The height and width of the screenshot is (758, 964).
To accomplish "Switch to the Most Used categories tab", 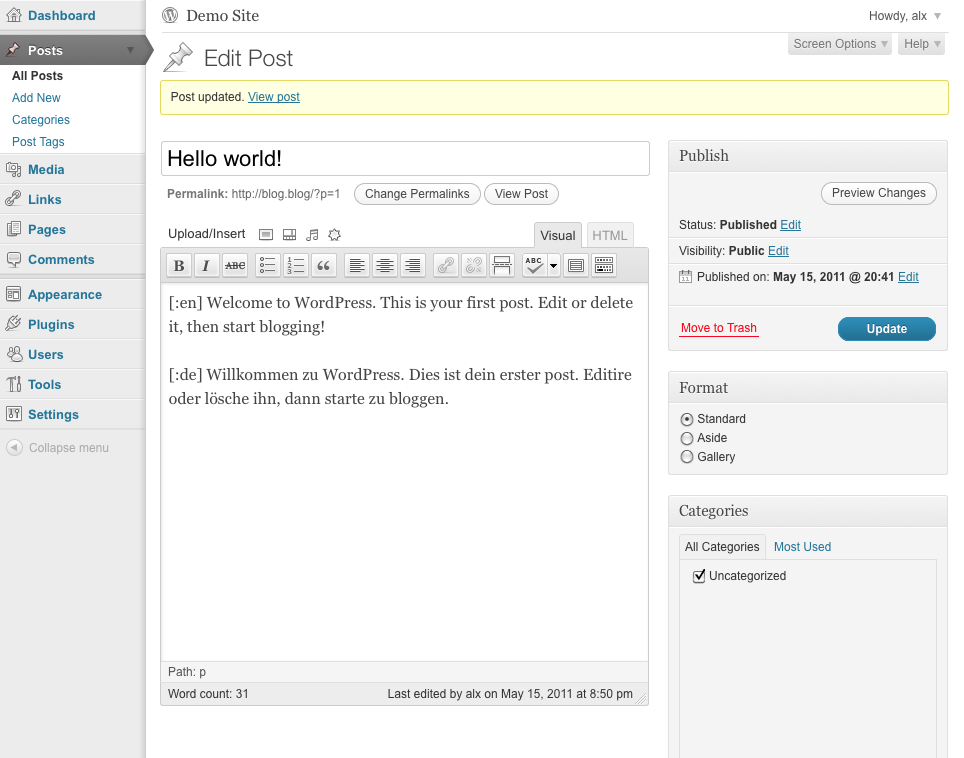I will [x=802, y=547].
